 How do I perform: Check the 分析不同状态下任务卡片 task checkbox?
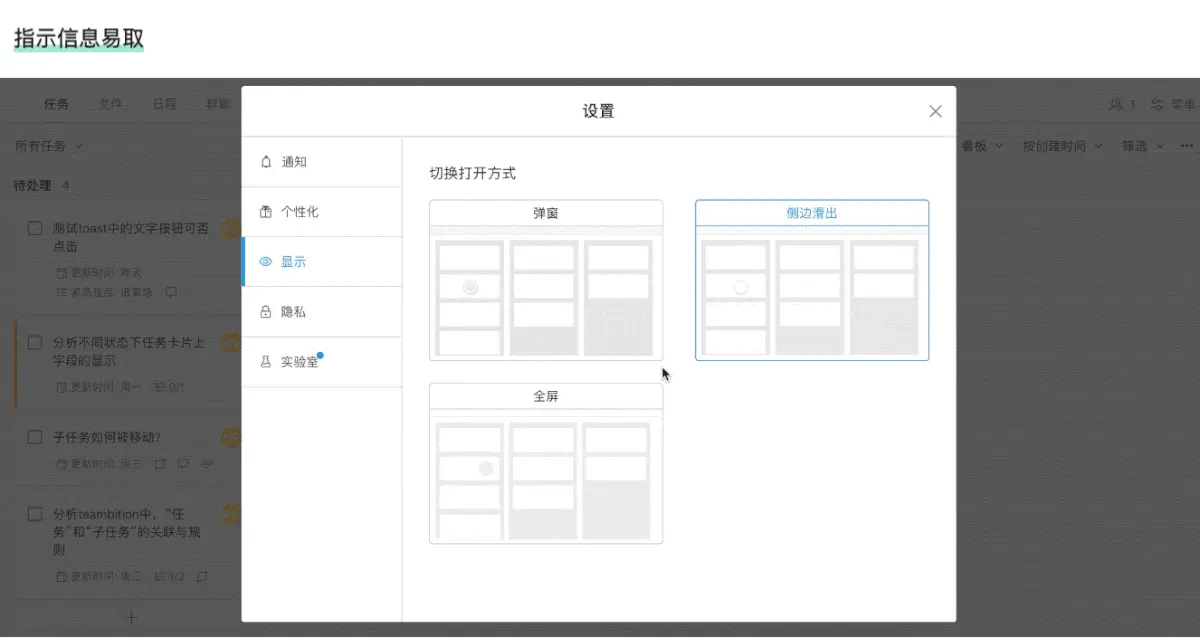(x=35, y=343)
